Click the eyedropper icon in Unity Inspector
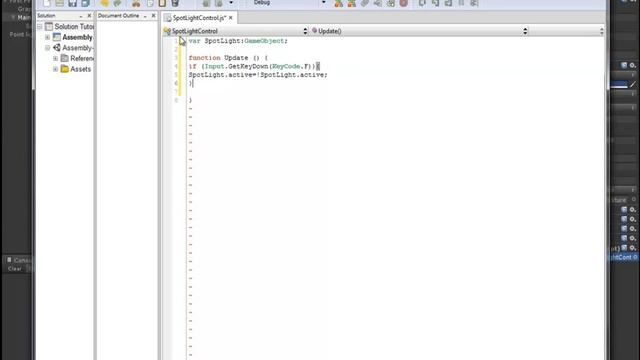This screenshot has height=360, width=640. pyautogui.click(x=633, y=84)
